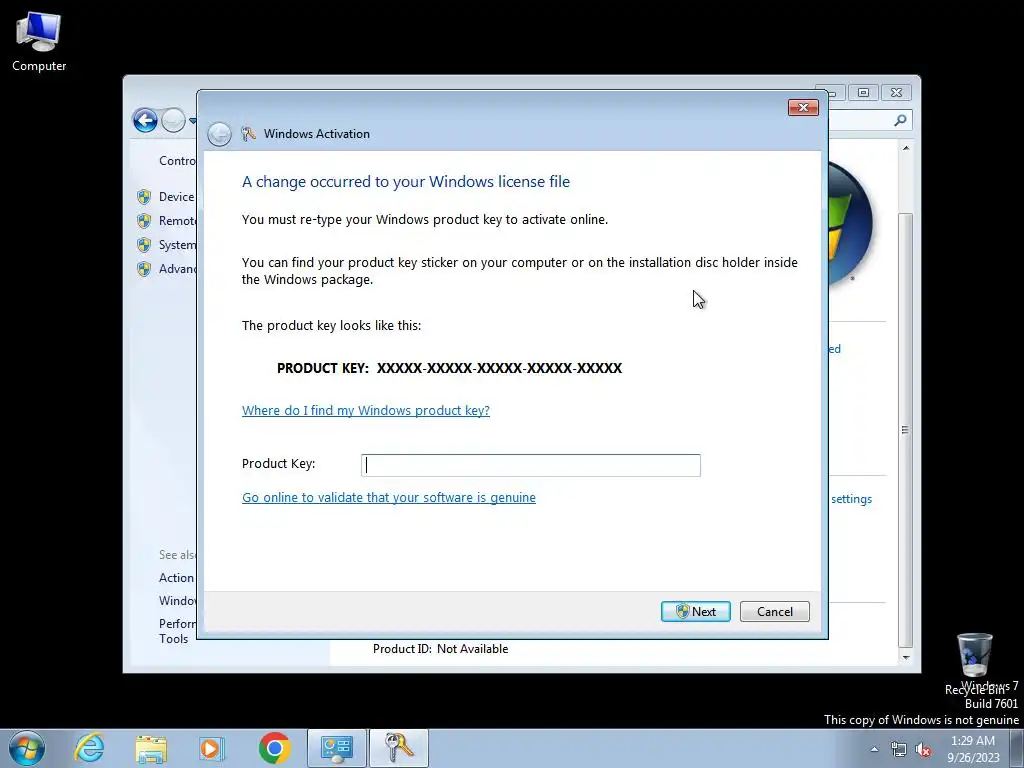This screenshot has width=1024, height=768.
Task: Open Action Center link under See also
Action: point(176,578)
